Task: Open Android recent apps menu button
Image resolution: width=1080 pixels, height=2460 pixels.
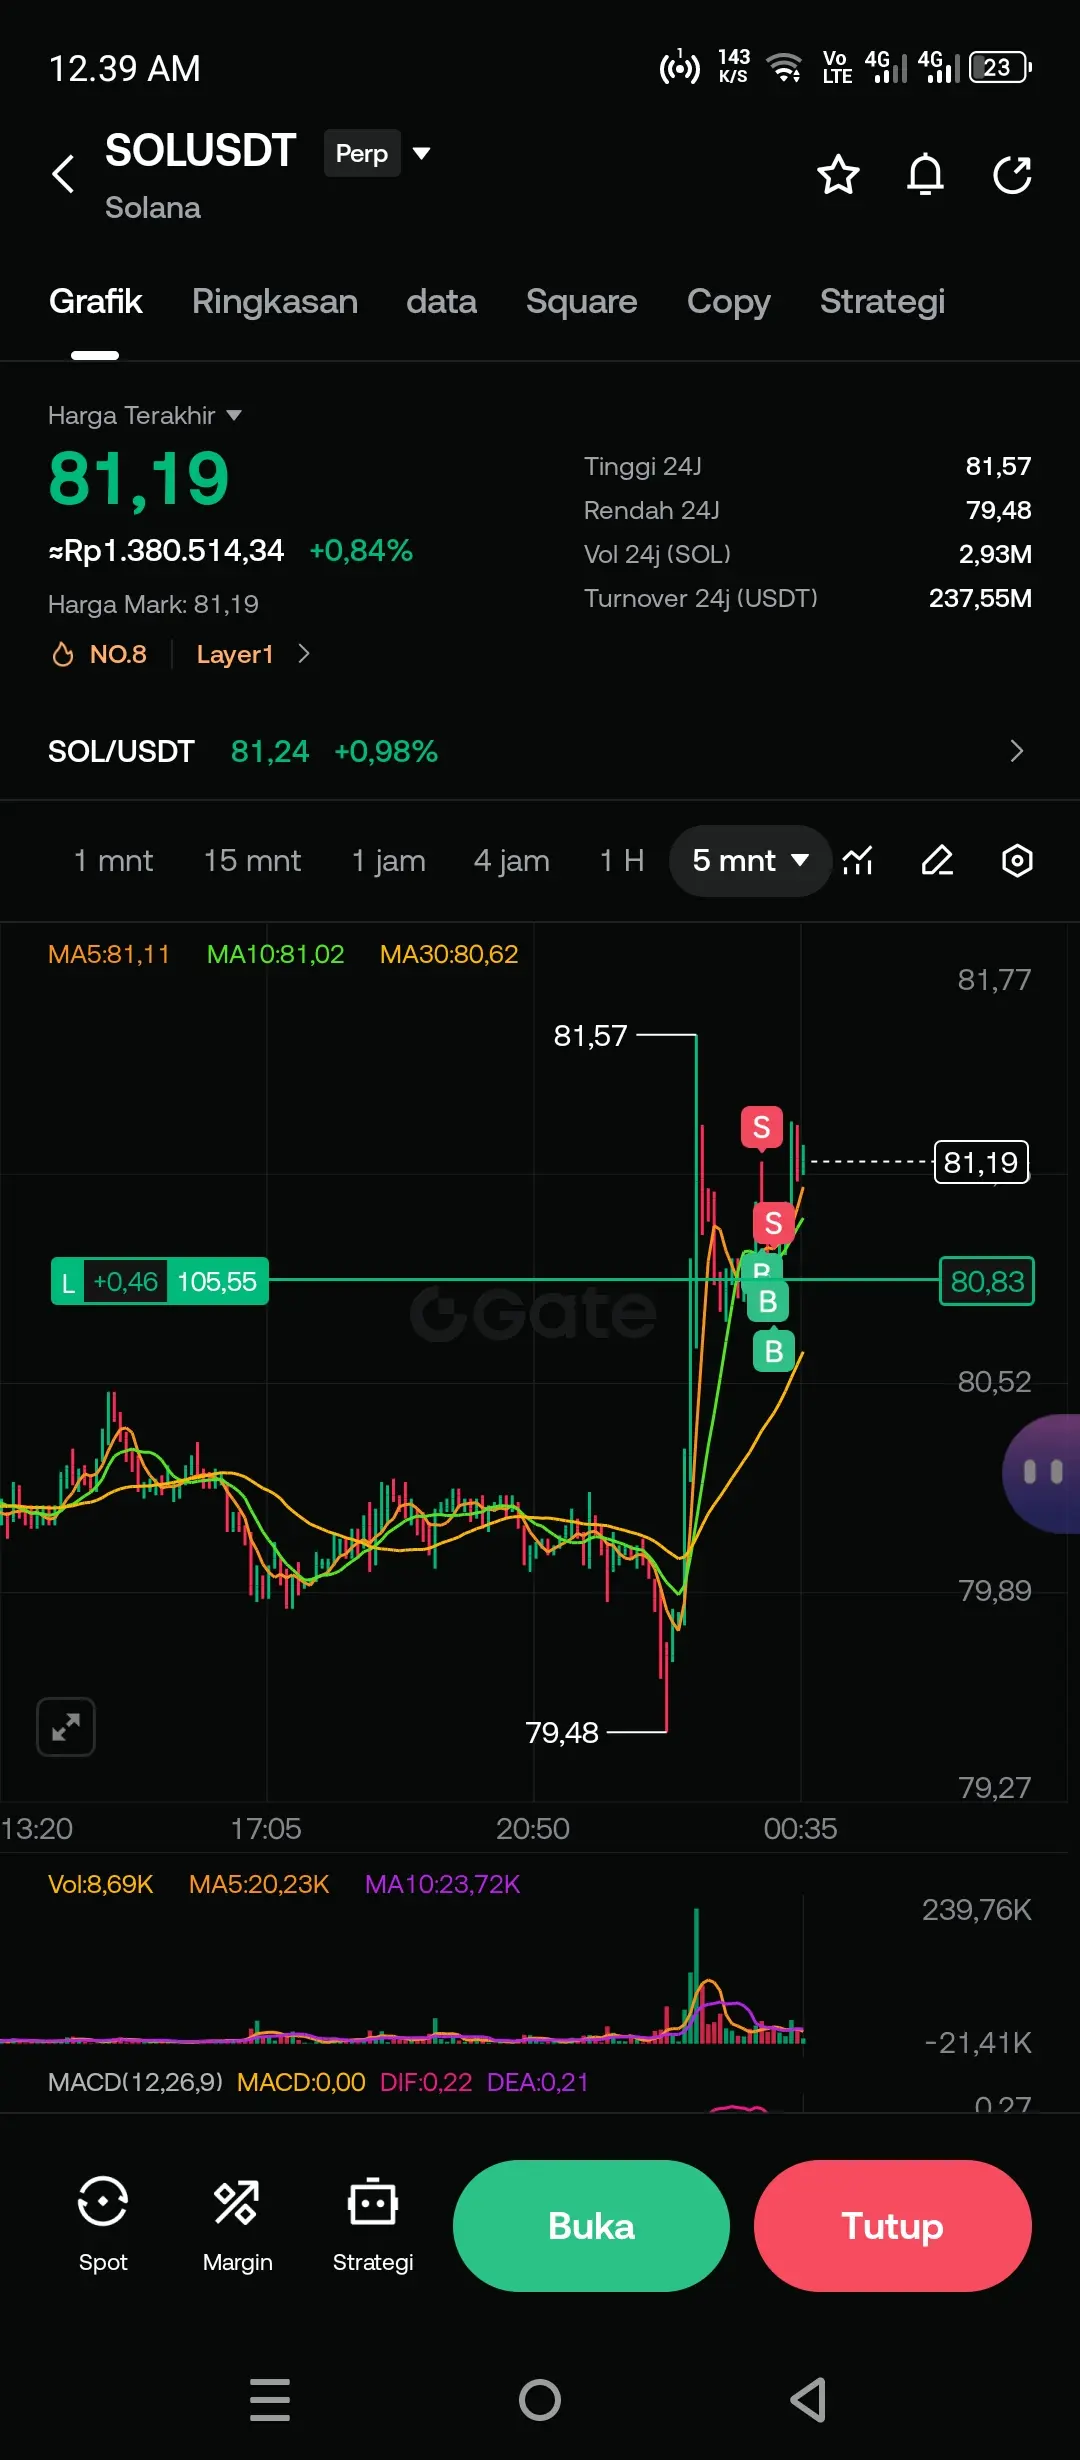Action: 270,2400
